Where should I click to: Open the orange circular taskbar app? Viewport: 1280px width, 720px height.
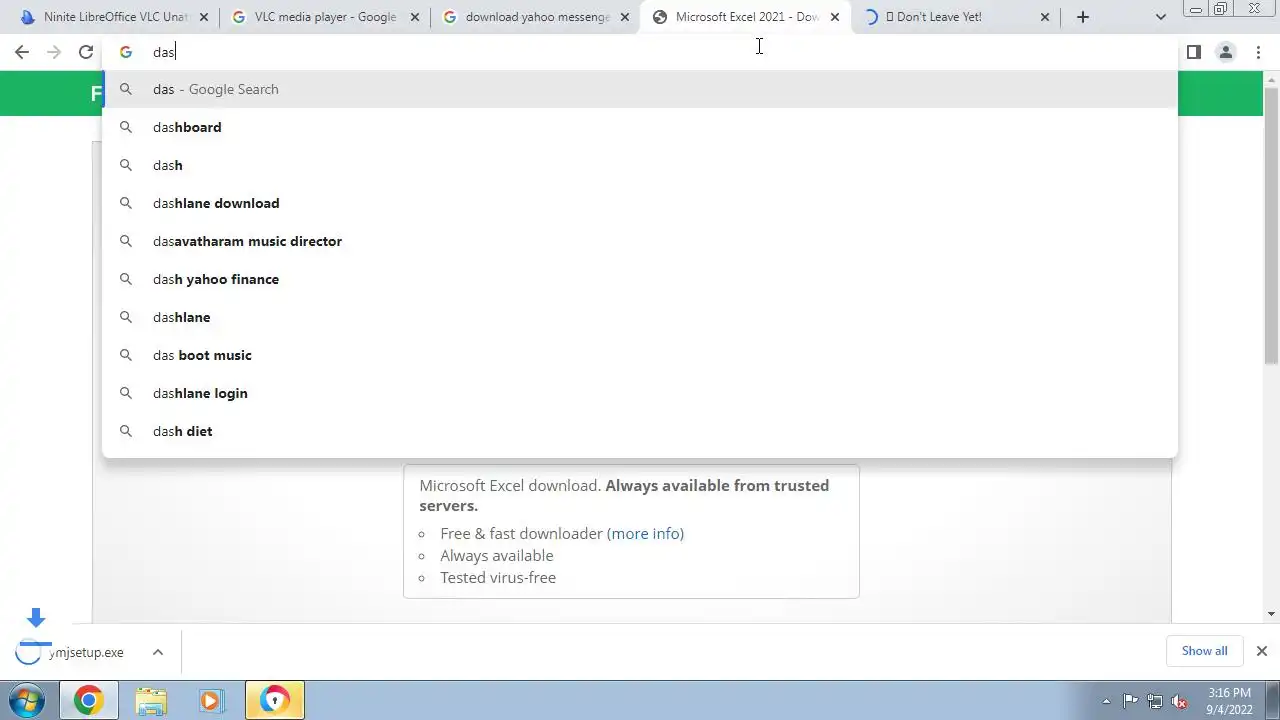pyautogui.click(x=275, y=701)
